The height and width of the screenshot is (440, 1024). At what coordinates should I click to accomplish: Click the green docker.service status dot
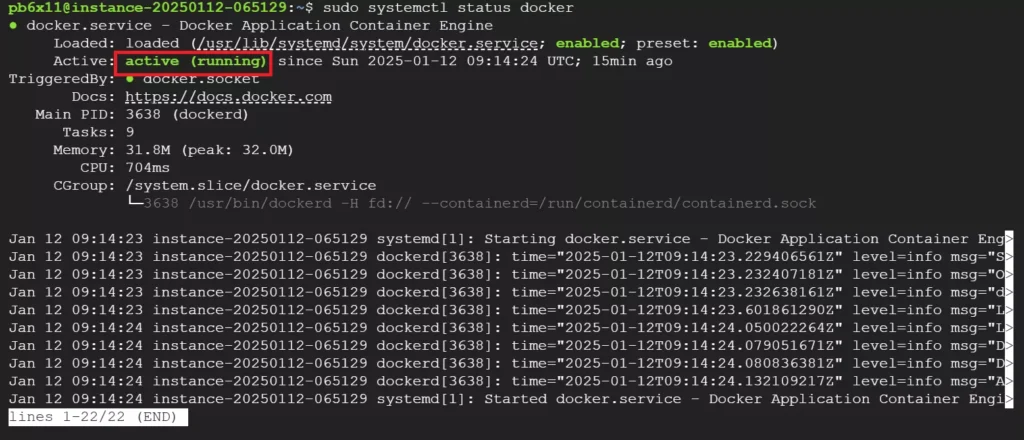[13, 26]
